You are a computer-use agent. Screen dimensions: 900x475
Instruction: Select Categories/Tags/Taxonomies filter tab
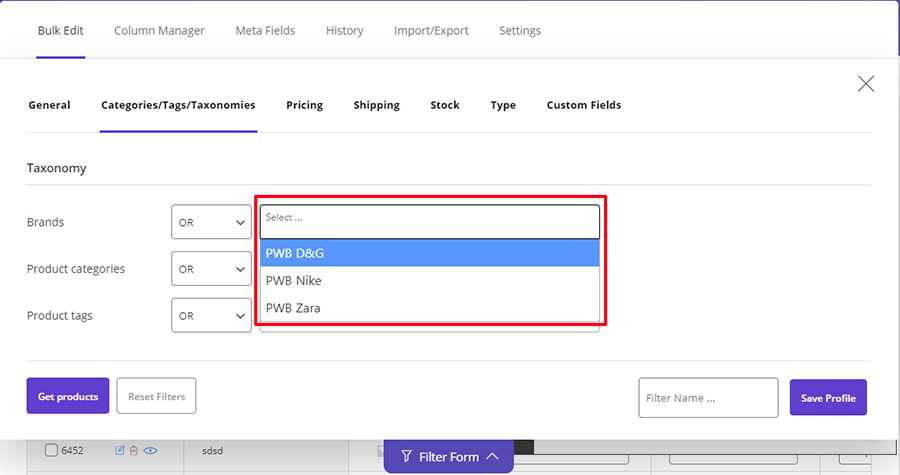pos(178,105)
